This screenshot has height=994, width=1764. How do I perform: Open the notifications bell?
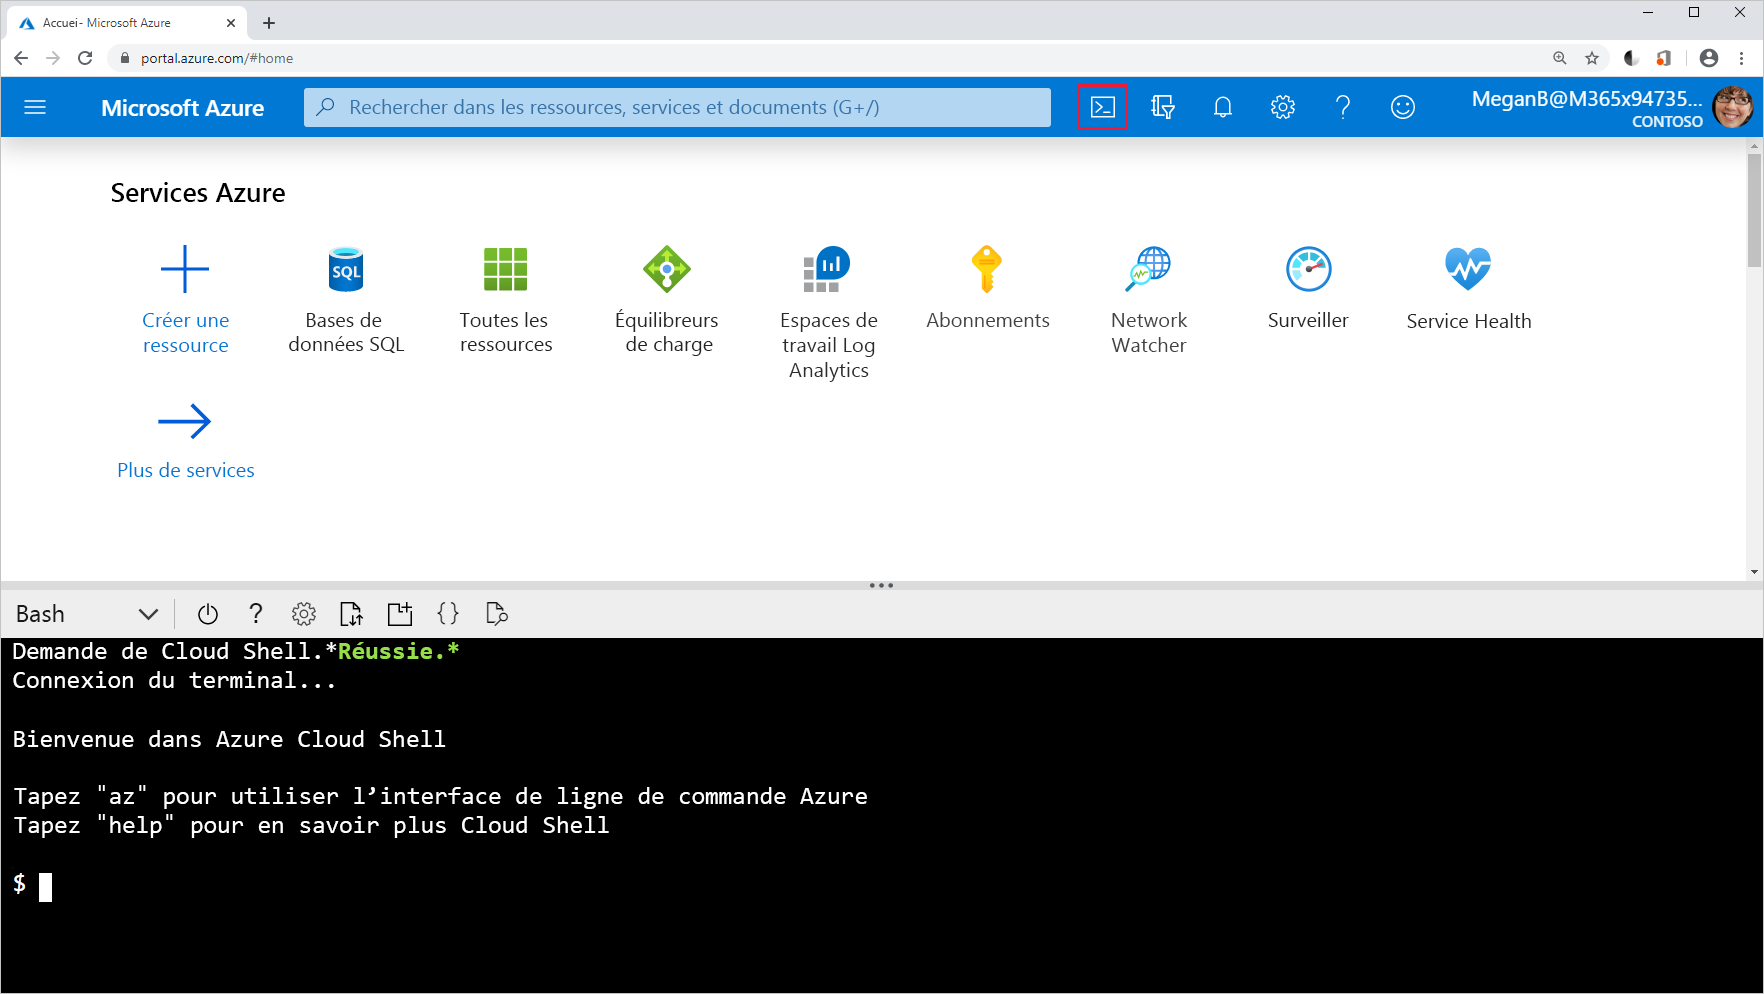pyautogui.click(x=1222, y=107)
